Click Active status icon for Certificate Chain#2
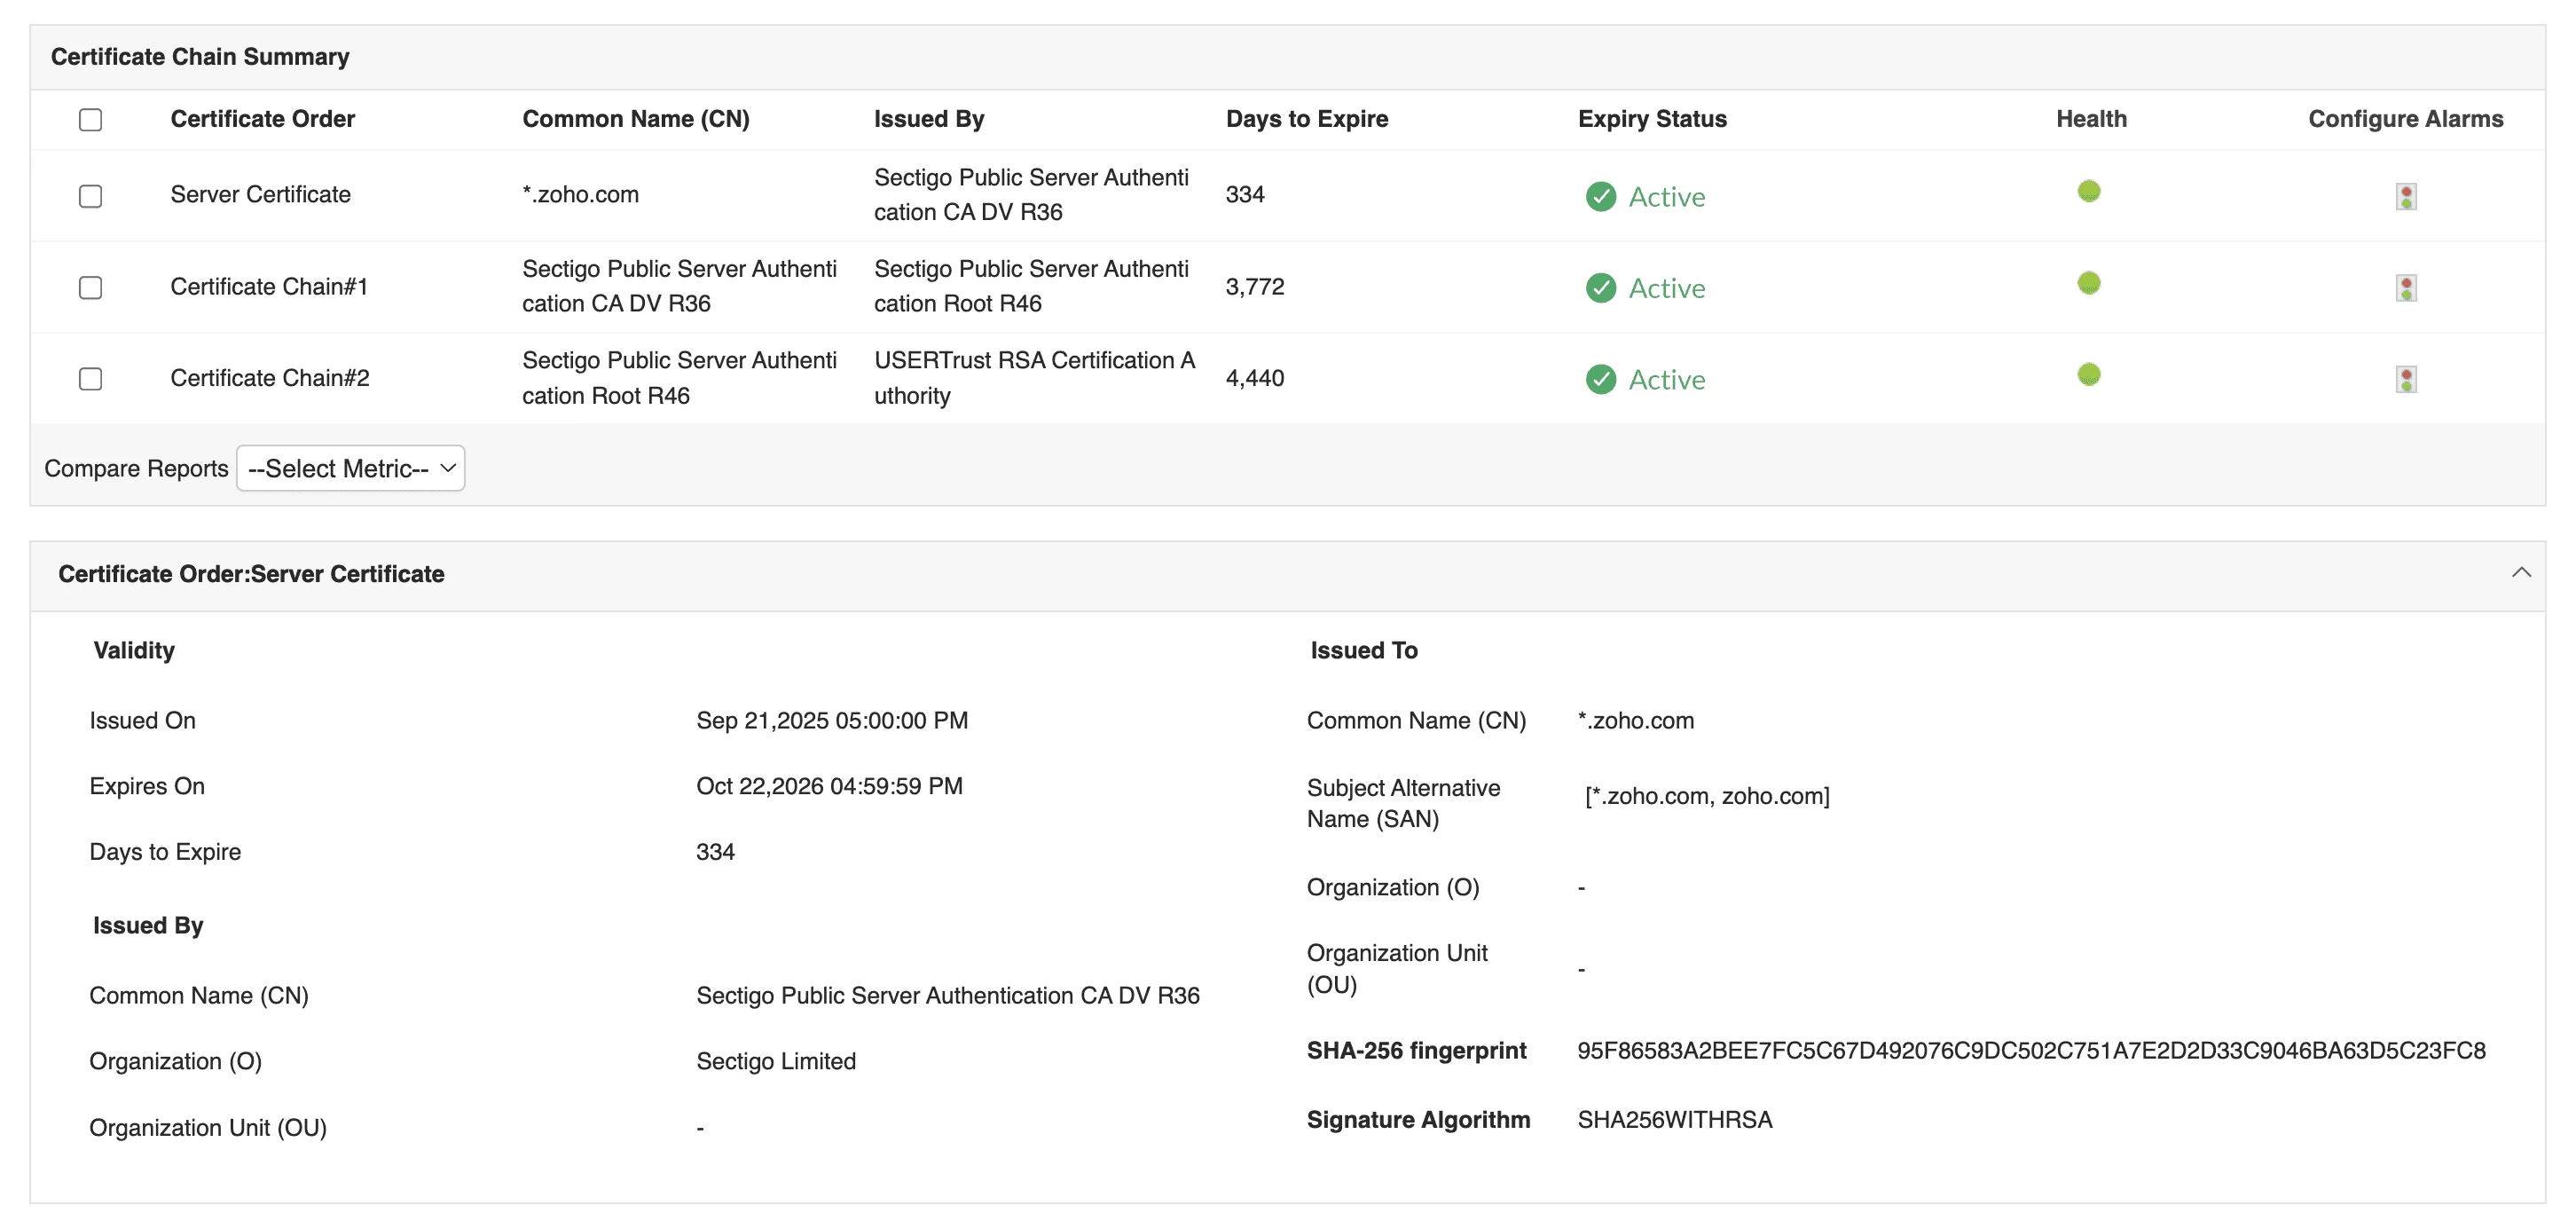2576x1221 pixels. coord(1600,380)
